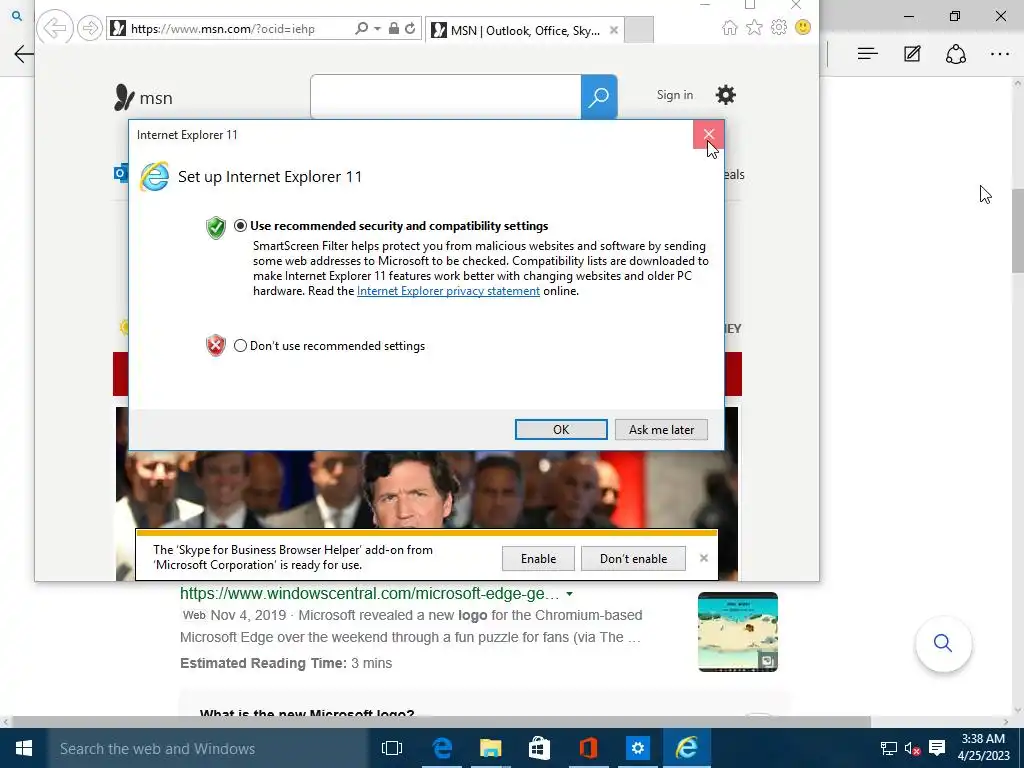
Task: Open the Edge more actions ellipsis menu
Action: [x=1000, y=54]
